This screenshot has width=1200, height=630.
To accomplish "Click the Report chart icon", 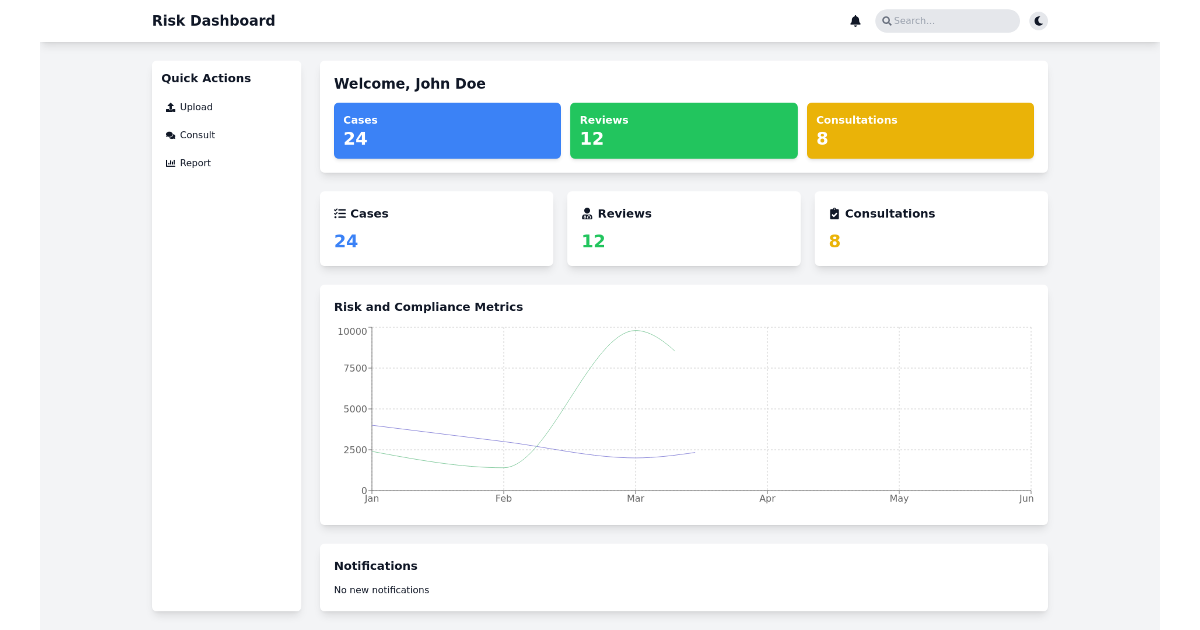I will click(x=170, y=162).
